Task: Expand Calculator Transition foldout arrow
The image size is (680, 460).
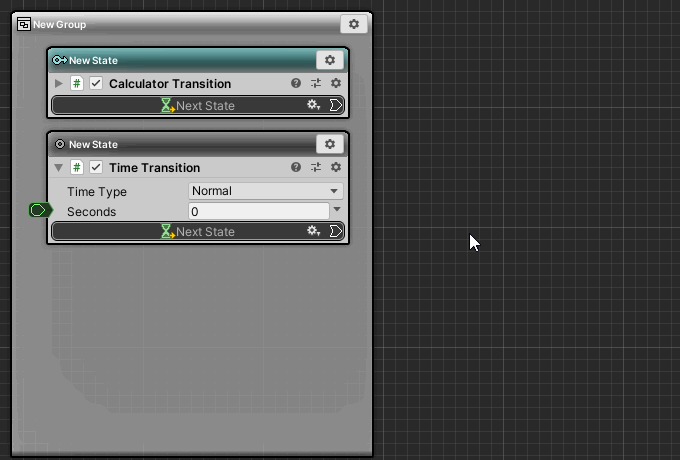Action: (x=59, y=84)
